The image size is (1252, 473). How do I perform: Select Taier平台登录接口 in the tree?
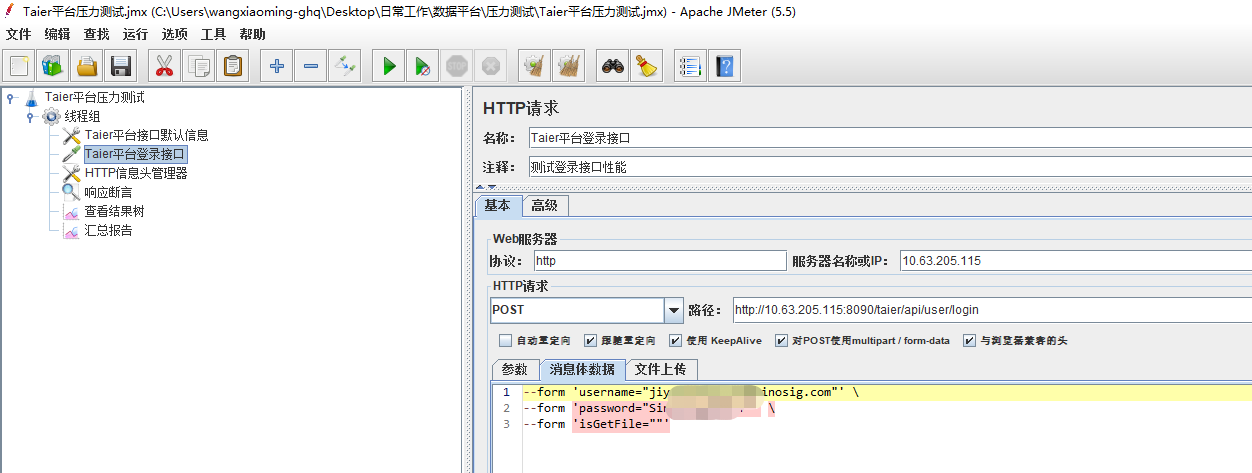[x=135, y=154]
